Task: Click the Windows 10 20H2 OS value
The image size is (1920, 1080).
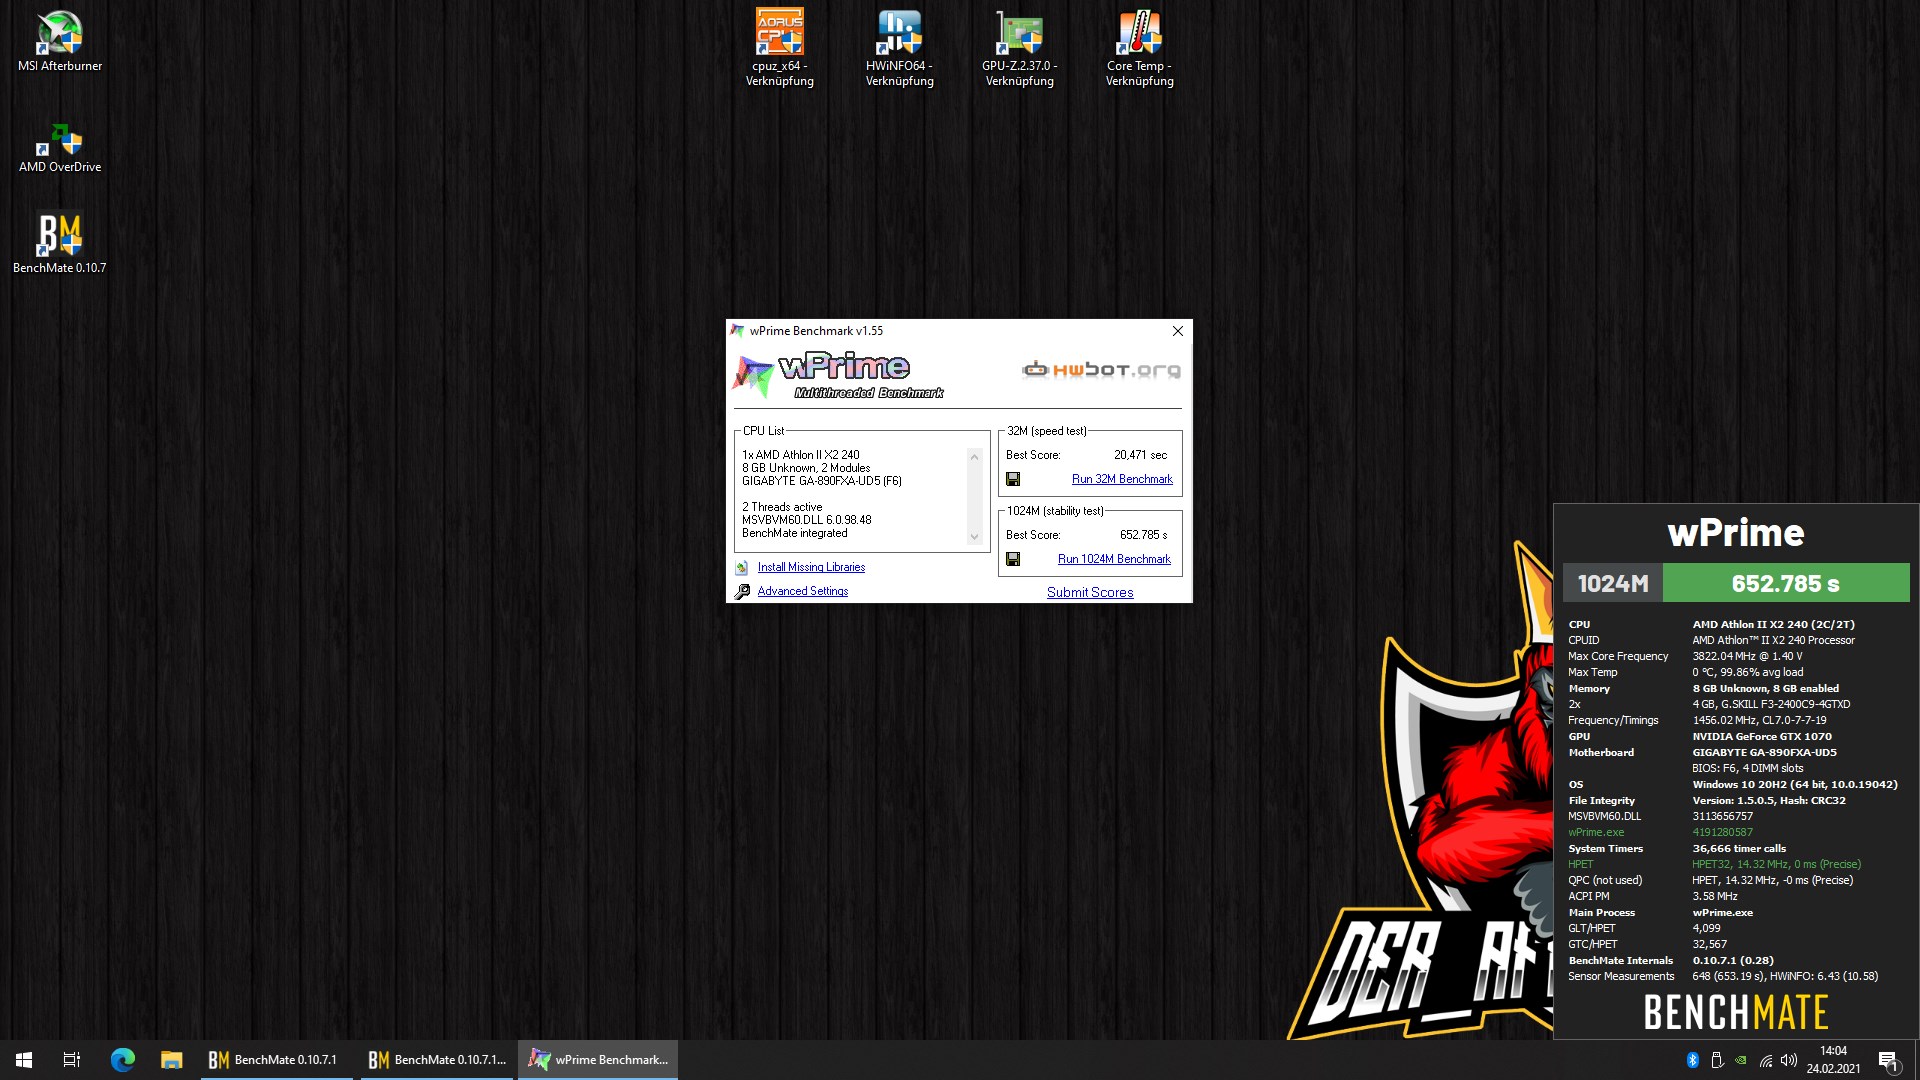Action: (1795, 784)
